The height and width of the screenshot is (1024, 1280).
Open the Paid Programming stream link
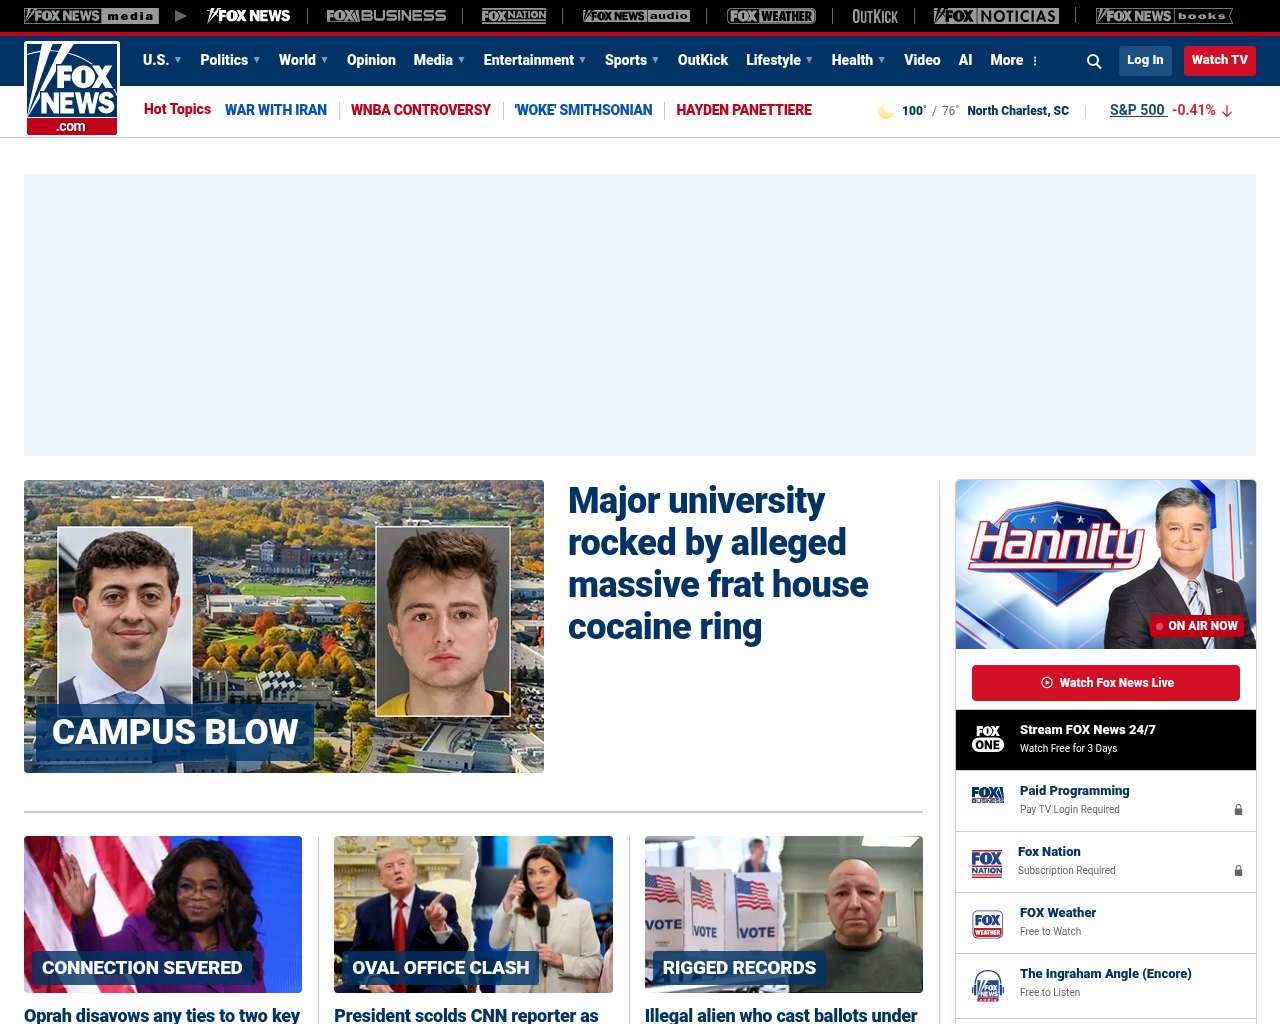pyautogui.click(x=1074, y=791)
